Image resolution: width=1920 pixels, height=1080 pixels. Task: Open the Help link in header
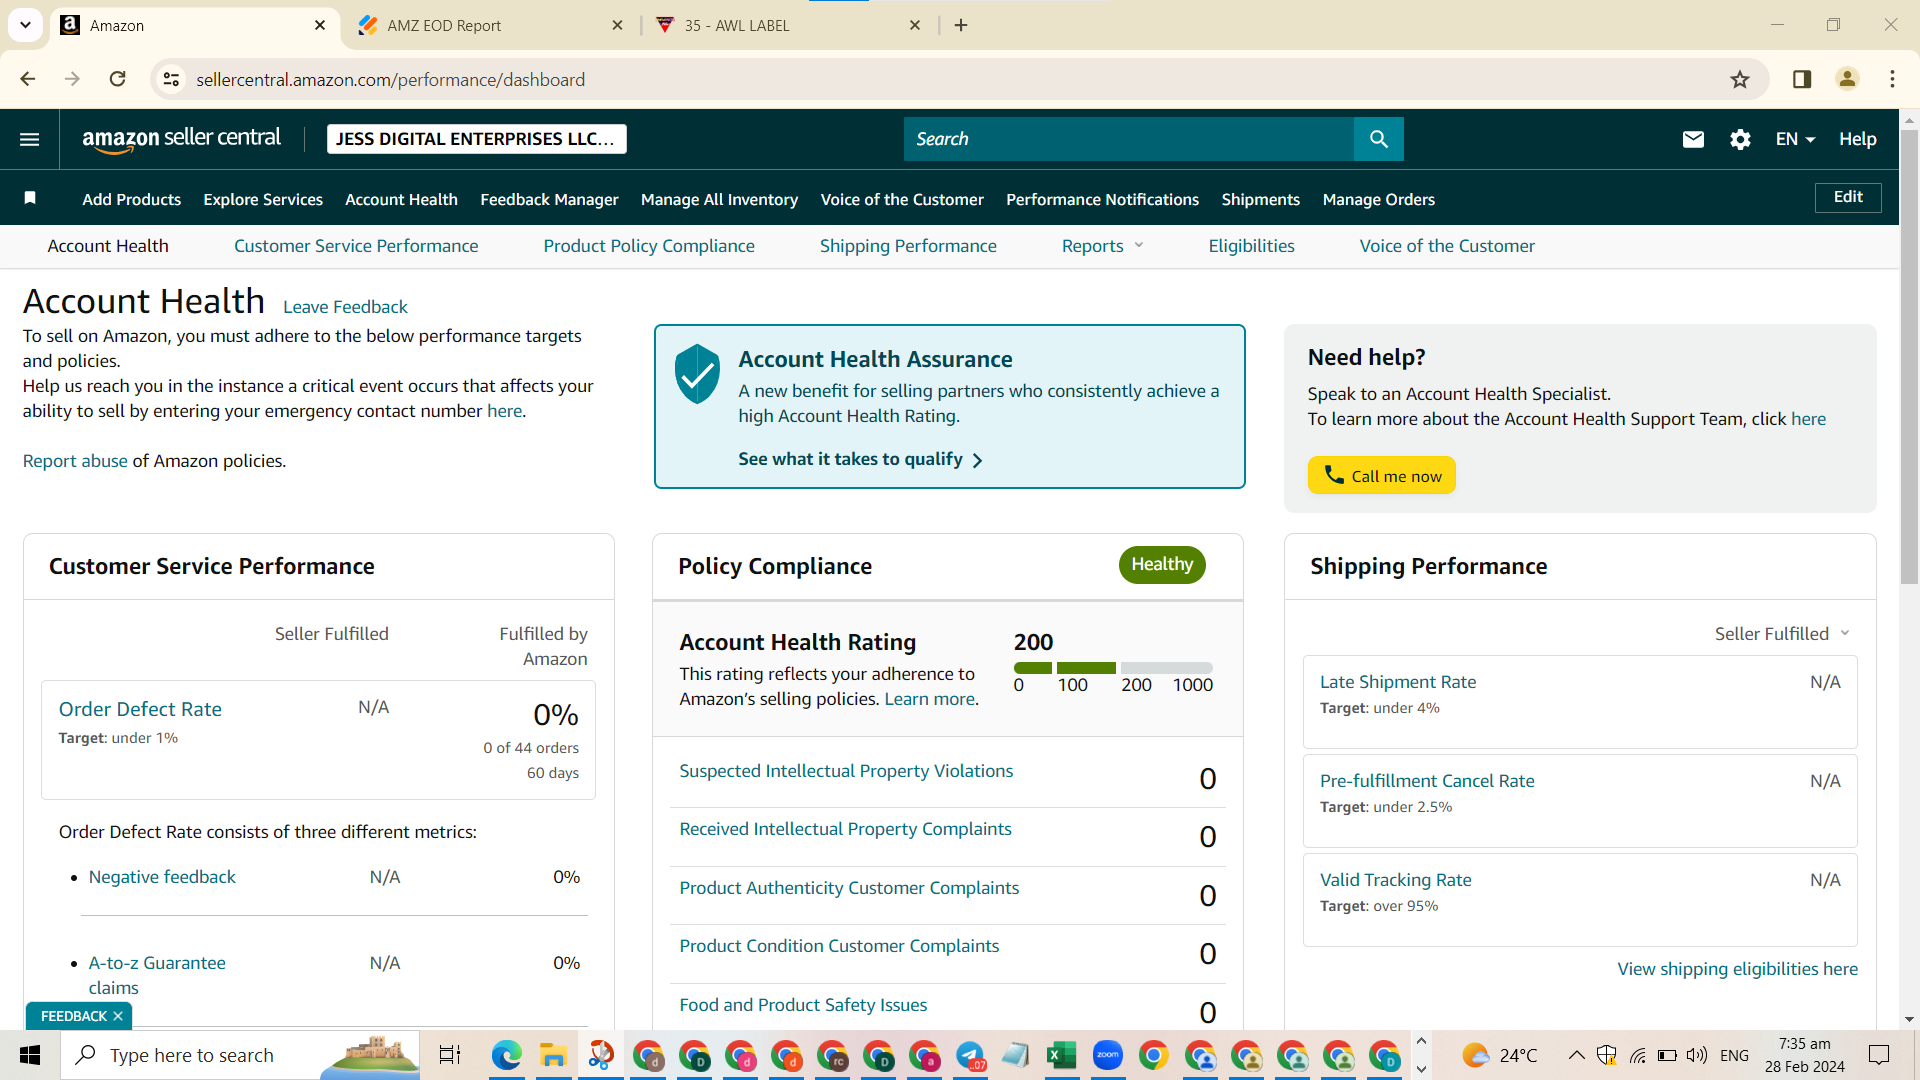tap(1858, 139)
